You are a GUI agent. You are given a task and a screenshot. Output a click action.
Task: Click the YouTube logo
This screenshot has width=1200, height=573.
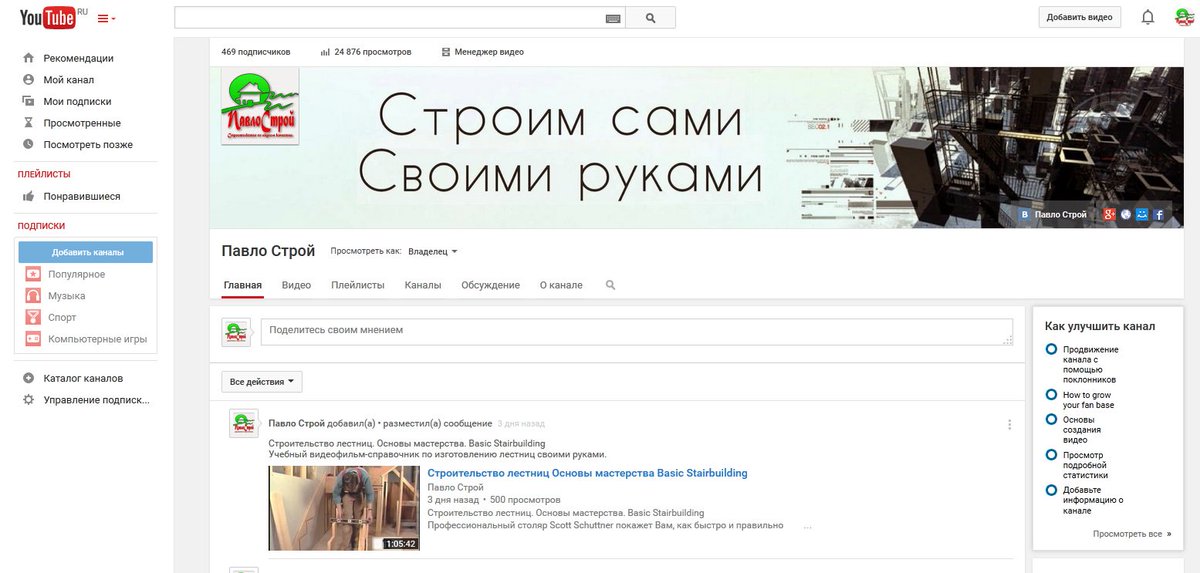click(48, 17)
